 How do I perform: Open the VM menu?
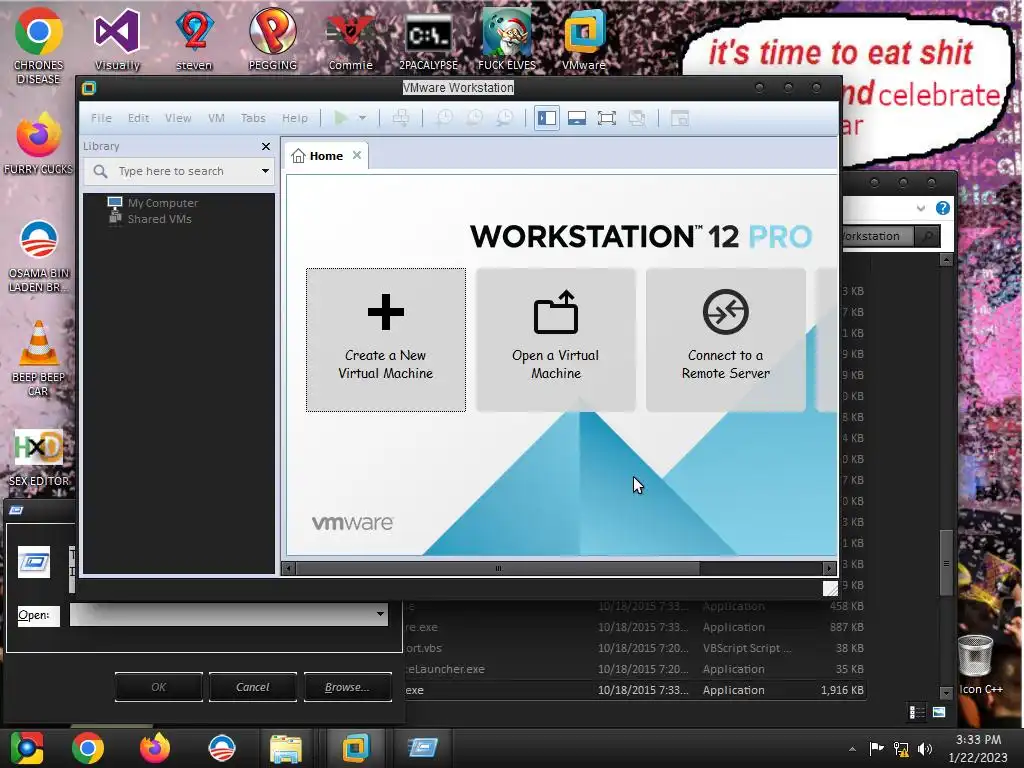coord(216,118)
